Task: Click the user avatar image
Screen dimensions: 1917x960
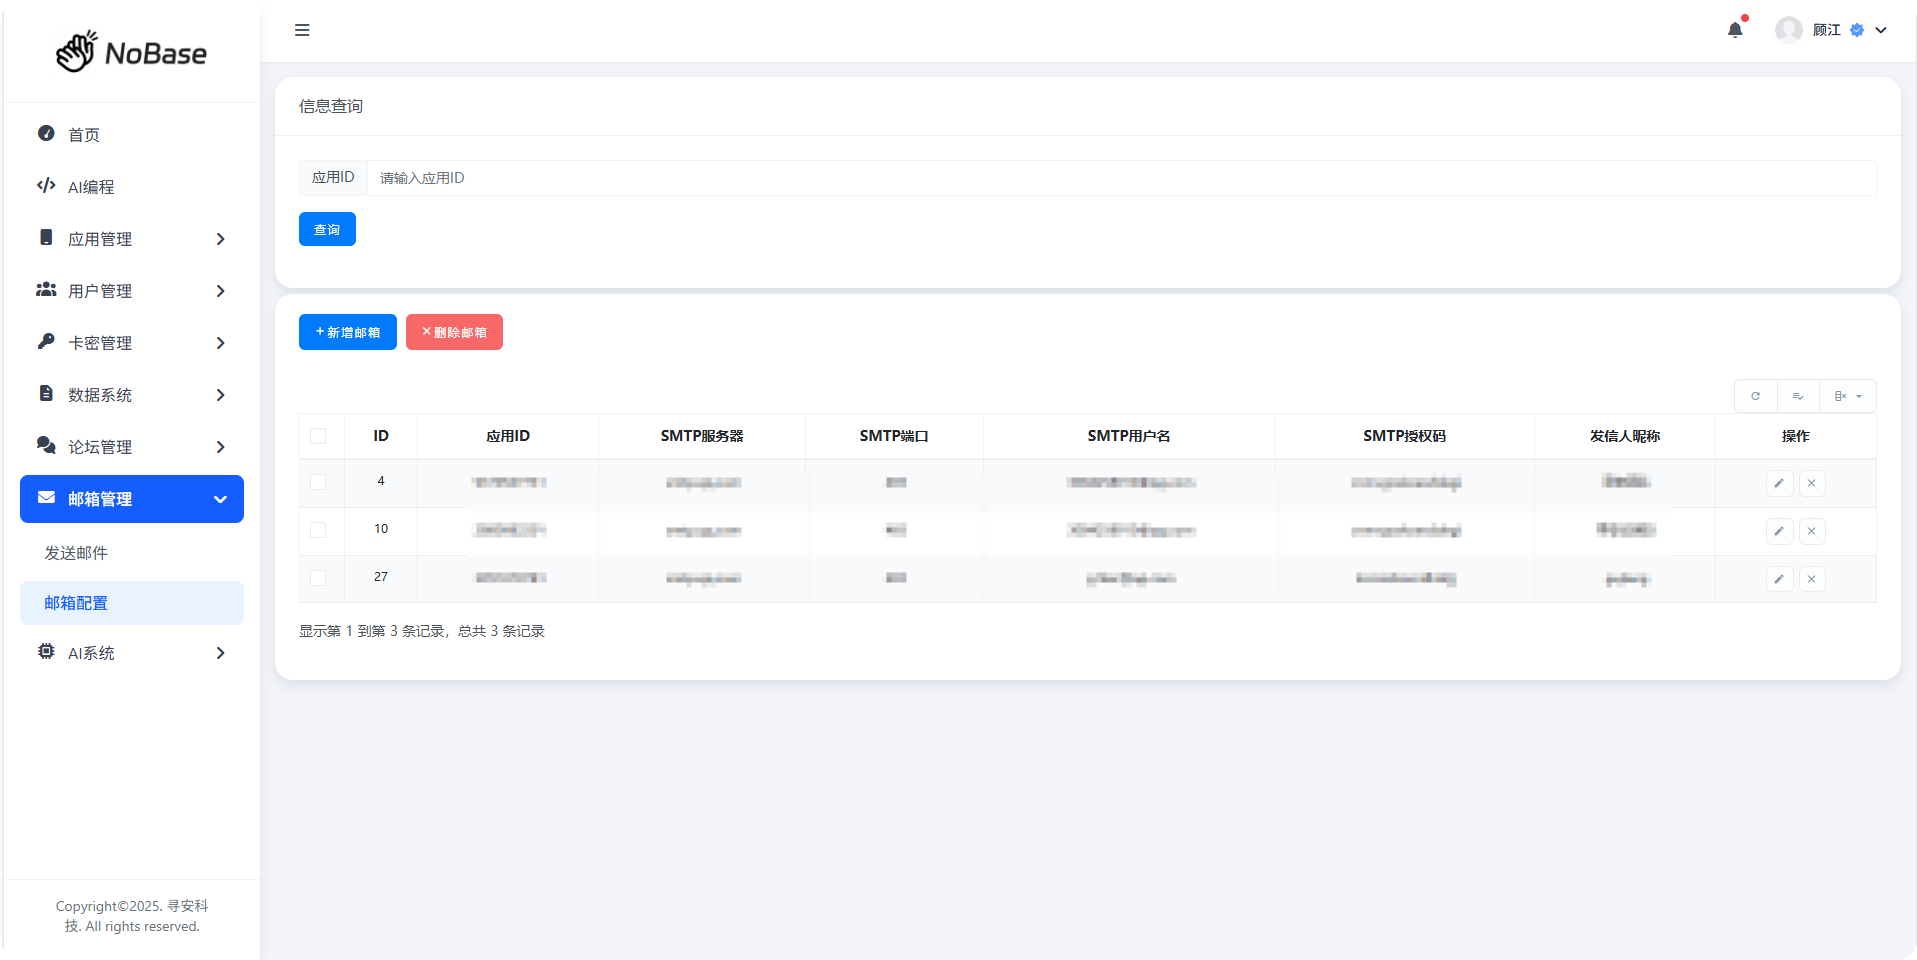Action: coord(1788,30)
